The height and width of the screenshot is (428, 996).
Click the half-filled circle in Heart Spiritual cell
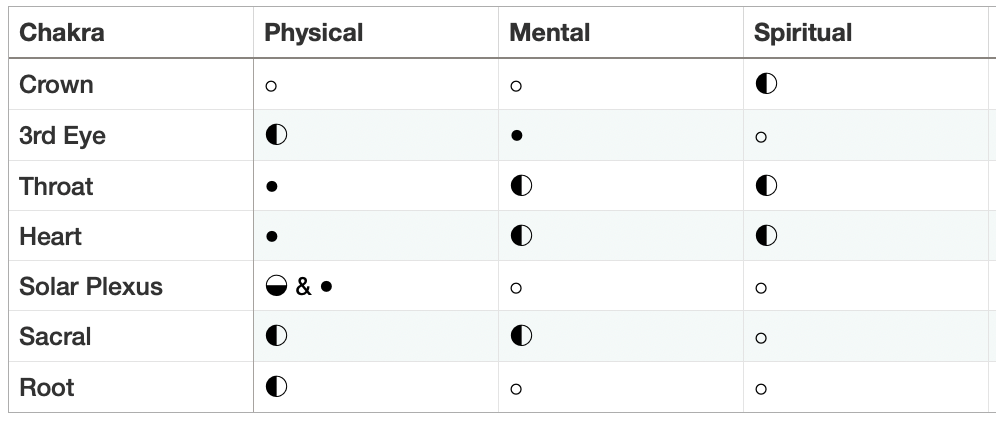click(766, 236)
